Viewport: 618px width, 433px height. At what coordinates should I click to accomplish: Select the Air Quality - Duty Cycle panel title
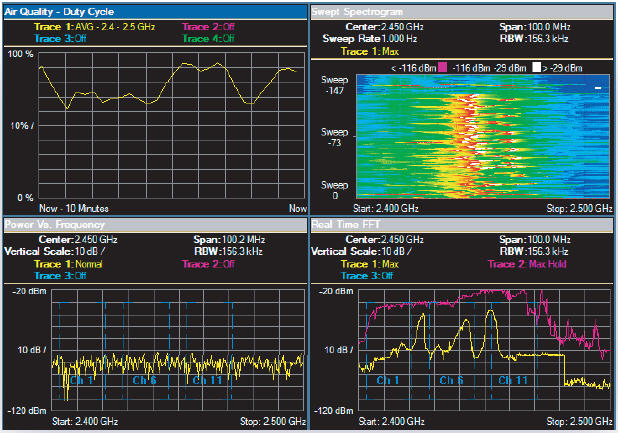click(x=60, y=12)
